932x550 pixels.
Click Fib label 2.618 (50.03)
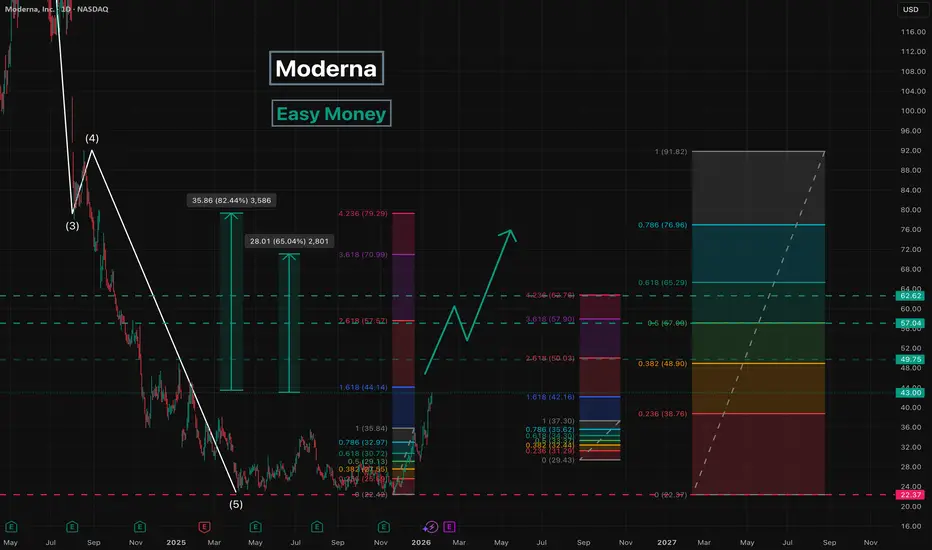[550, 359]
